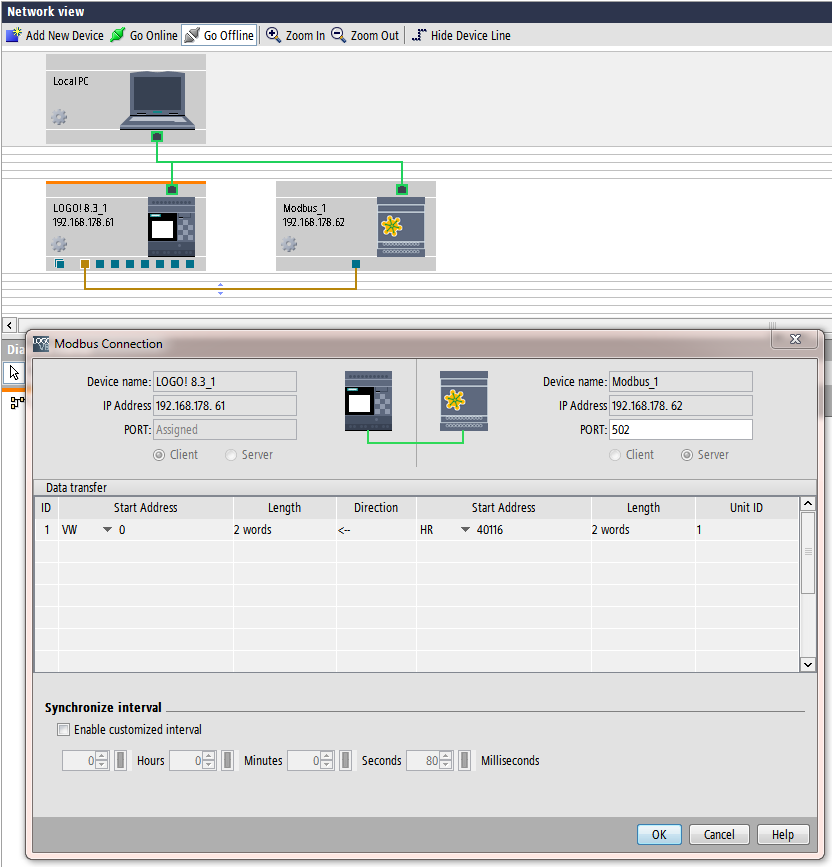Click LOGO! 8.3_1 Device name field
Image resolution: width=833 pixels, height=868 pixels.
click(x=225, y=381)
